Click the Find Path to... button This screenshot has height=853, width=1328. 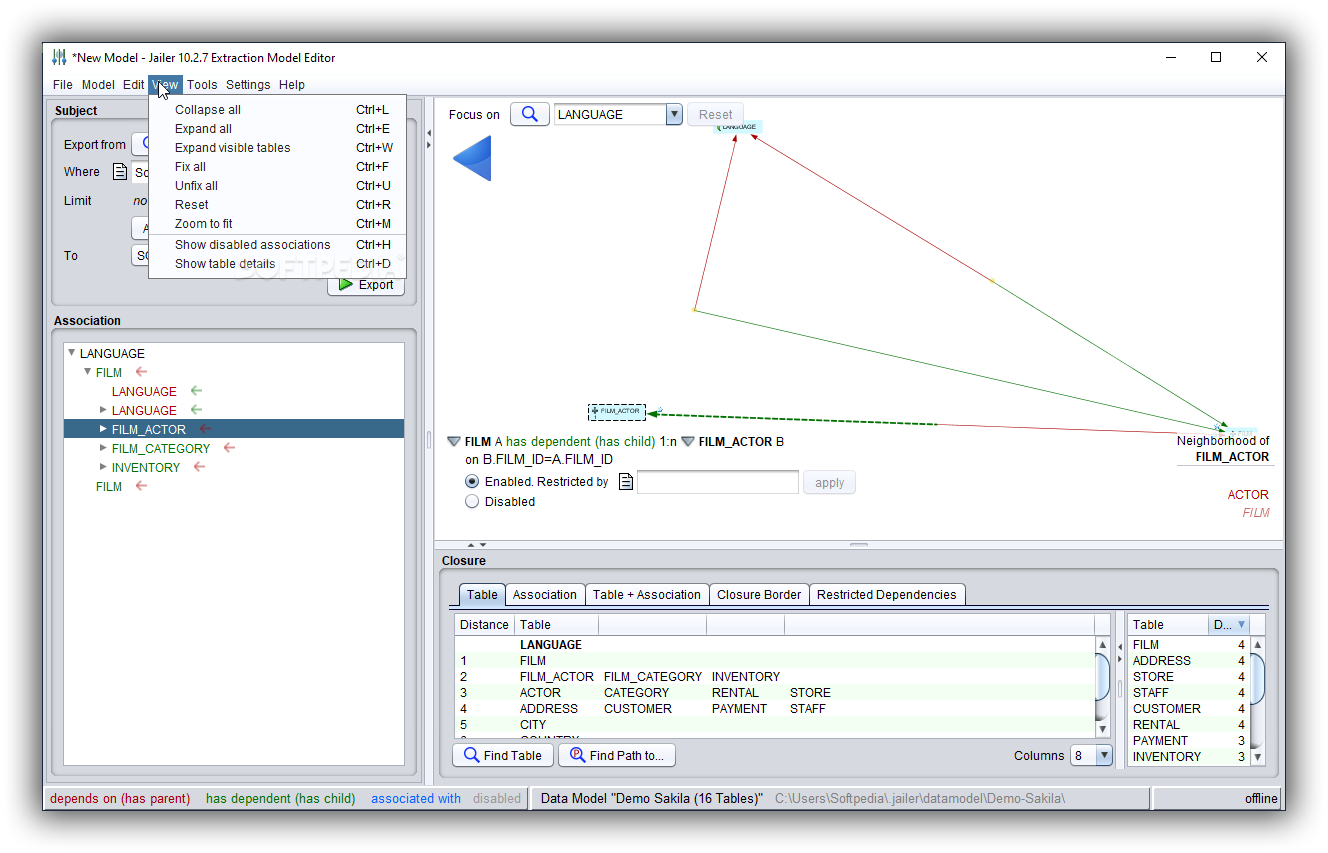click(x=617, y=755)
